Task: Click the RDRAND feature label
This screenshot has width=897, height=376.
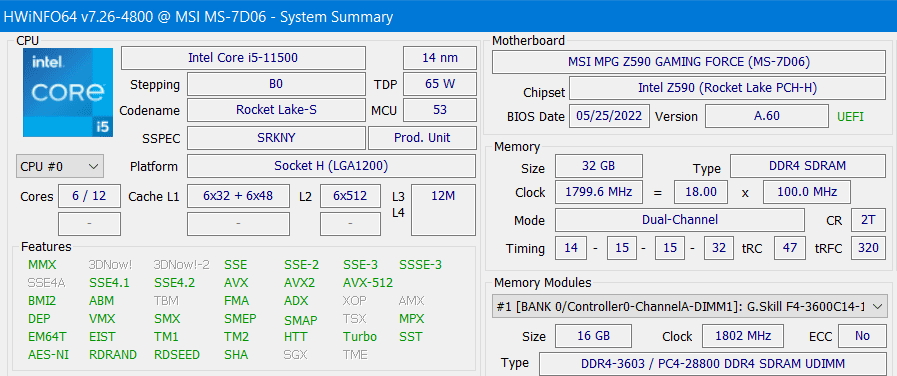Action: [113, 354]
